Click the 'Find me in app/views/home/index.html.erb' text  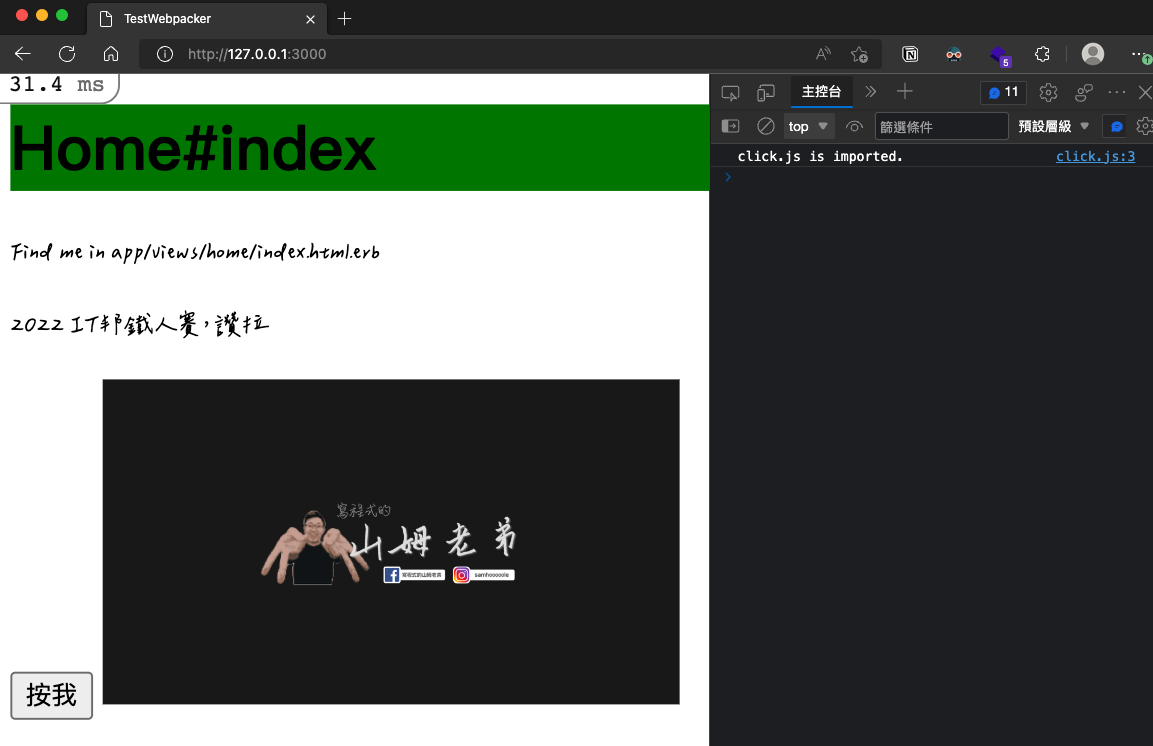[x=196, y=252]
